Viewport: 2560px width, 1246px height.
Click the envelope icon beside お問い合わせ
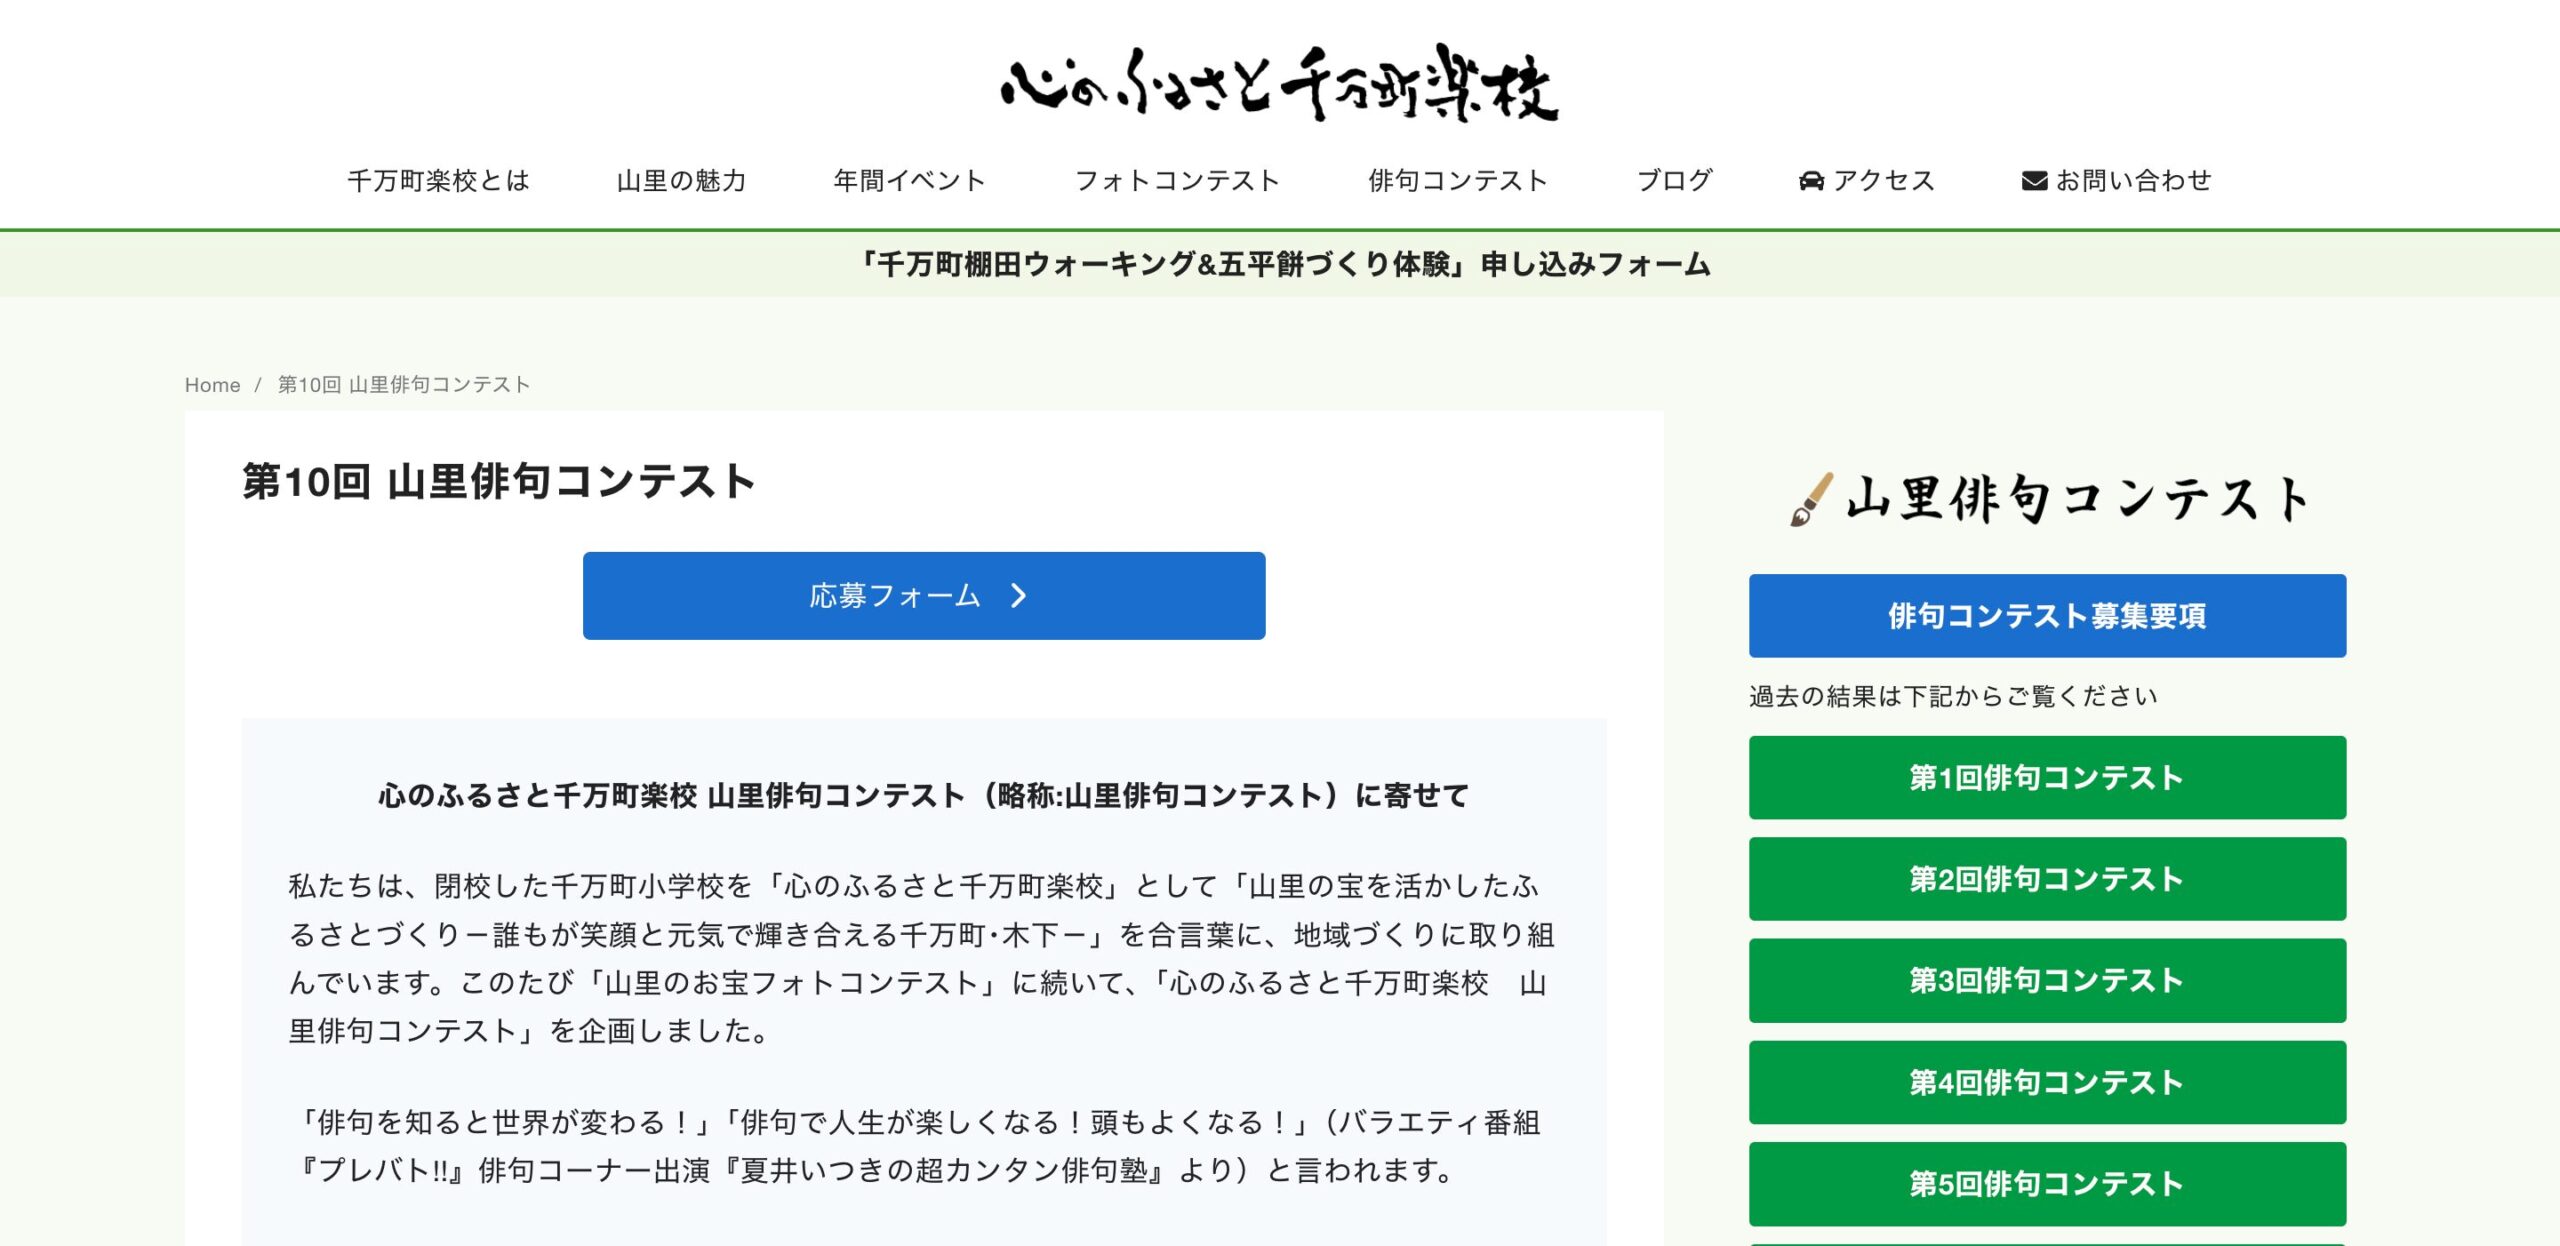tap(2034, 181)
